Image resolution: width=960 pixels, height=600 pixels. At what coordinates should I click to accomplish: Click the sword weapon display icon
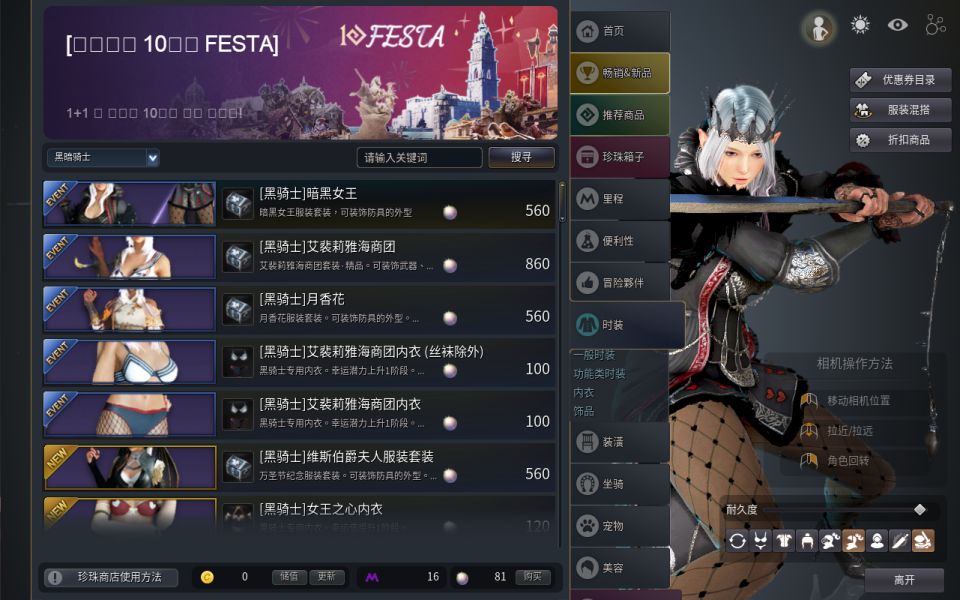click(900, 541)
